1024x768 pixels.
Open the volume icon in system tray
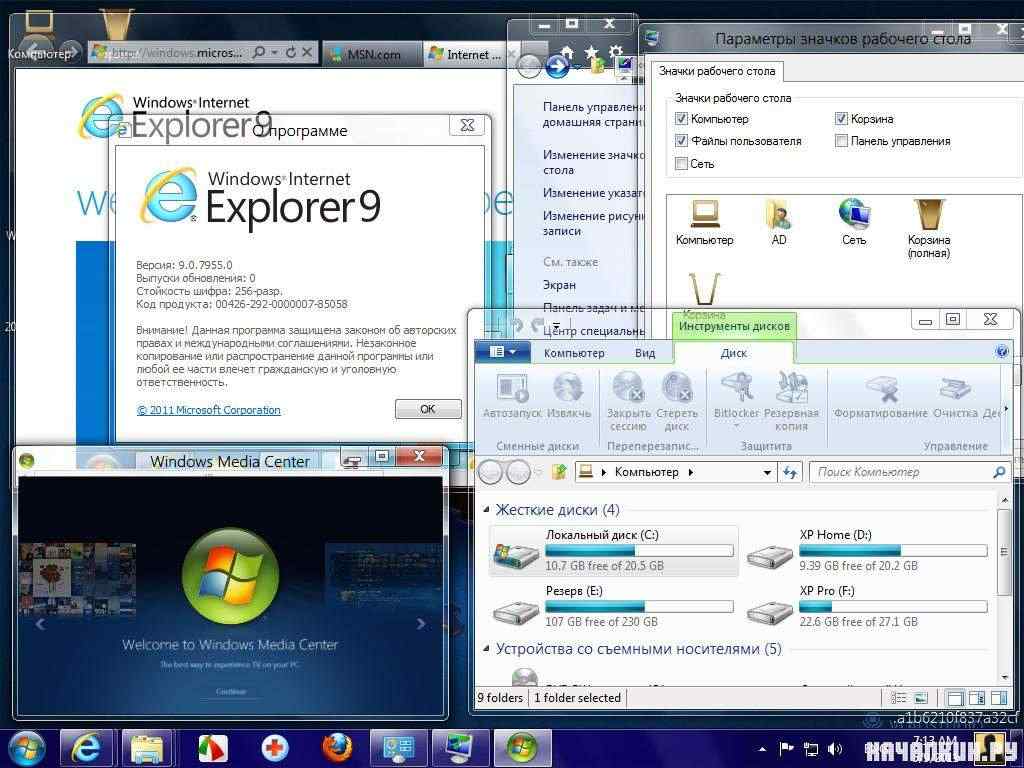tap(835, 748)
